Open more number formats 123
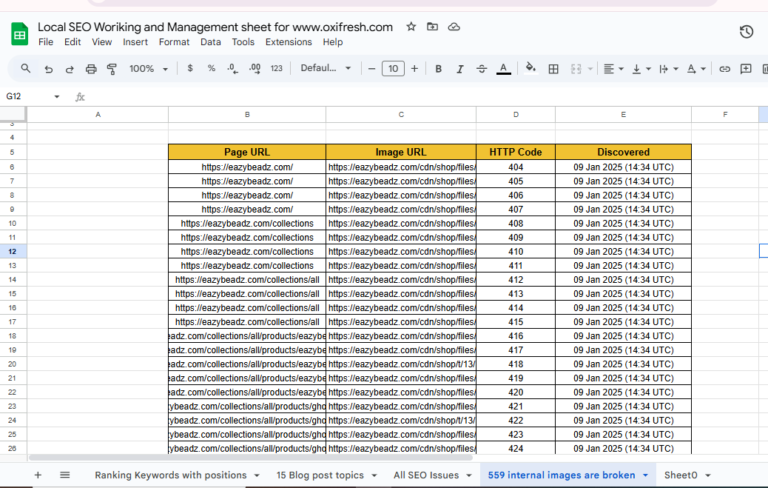Viewport: 768px width, 488px height. tap(277, 69)
